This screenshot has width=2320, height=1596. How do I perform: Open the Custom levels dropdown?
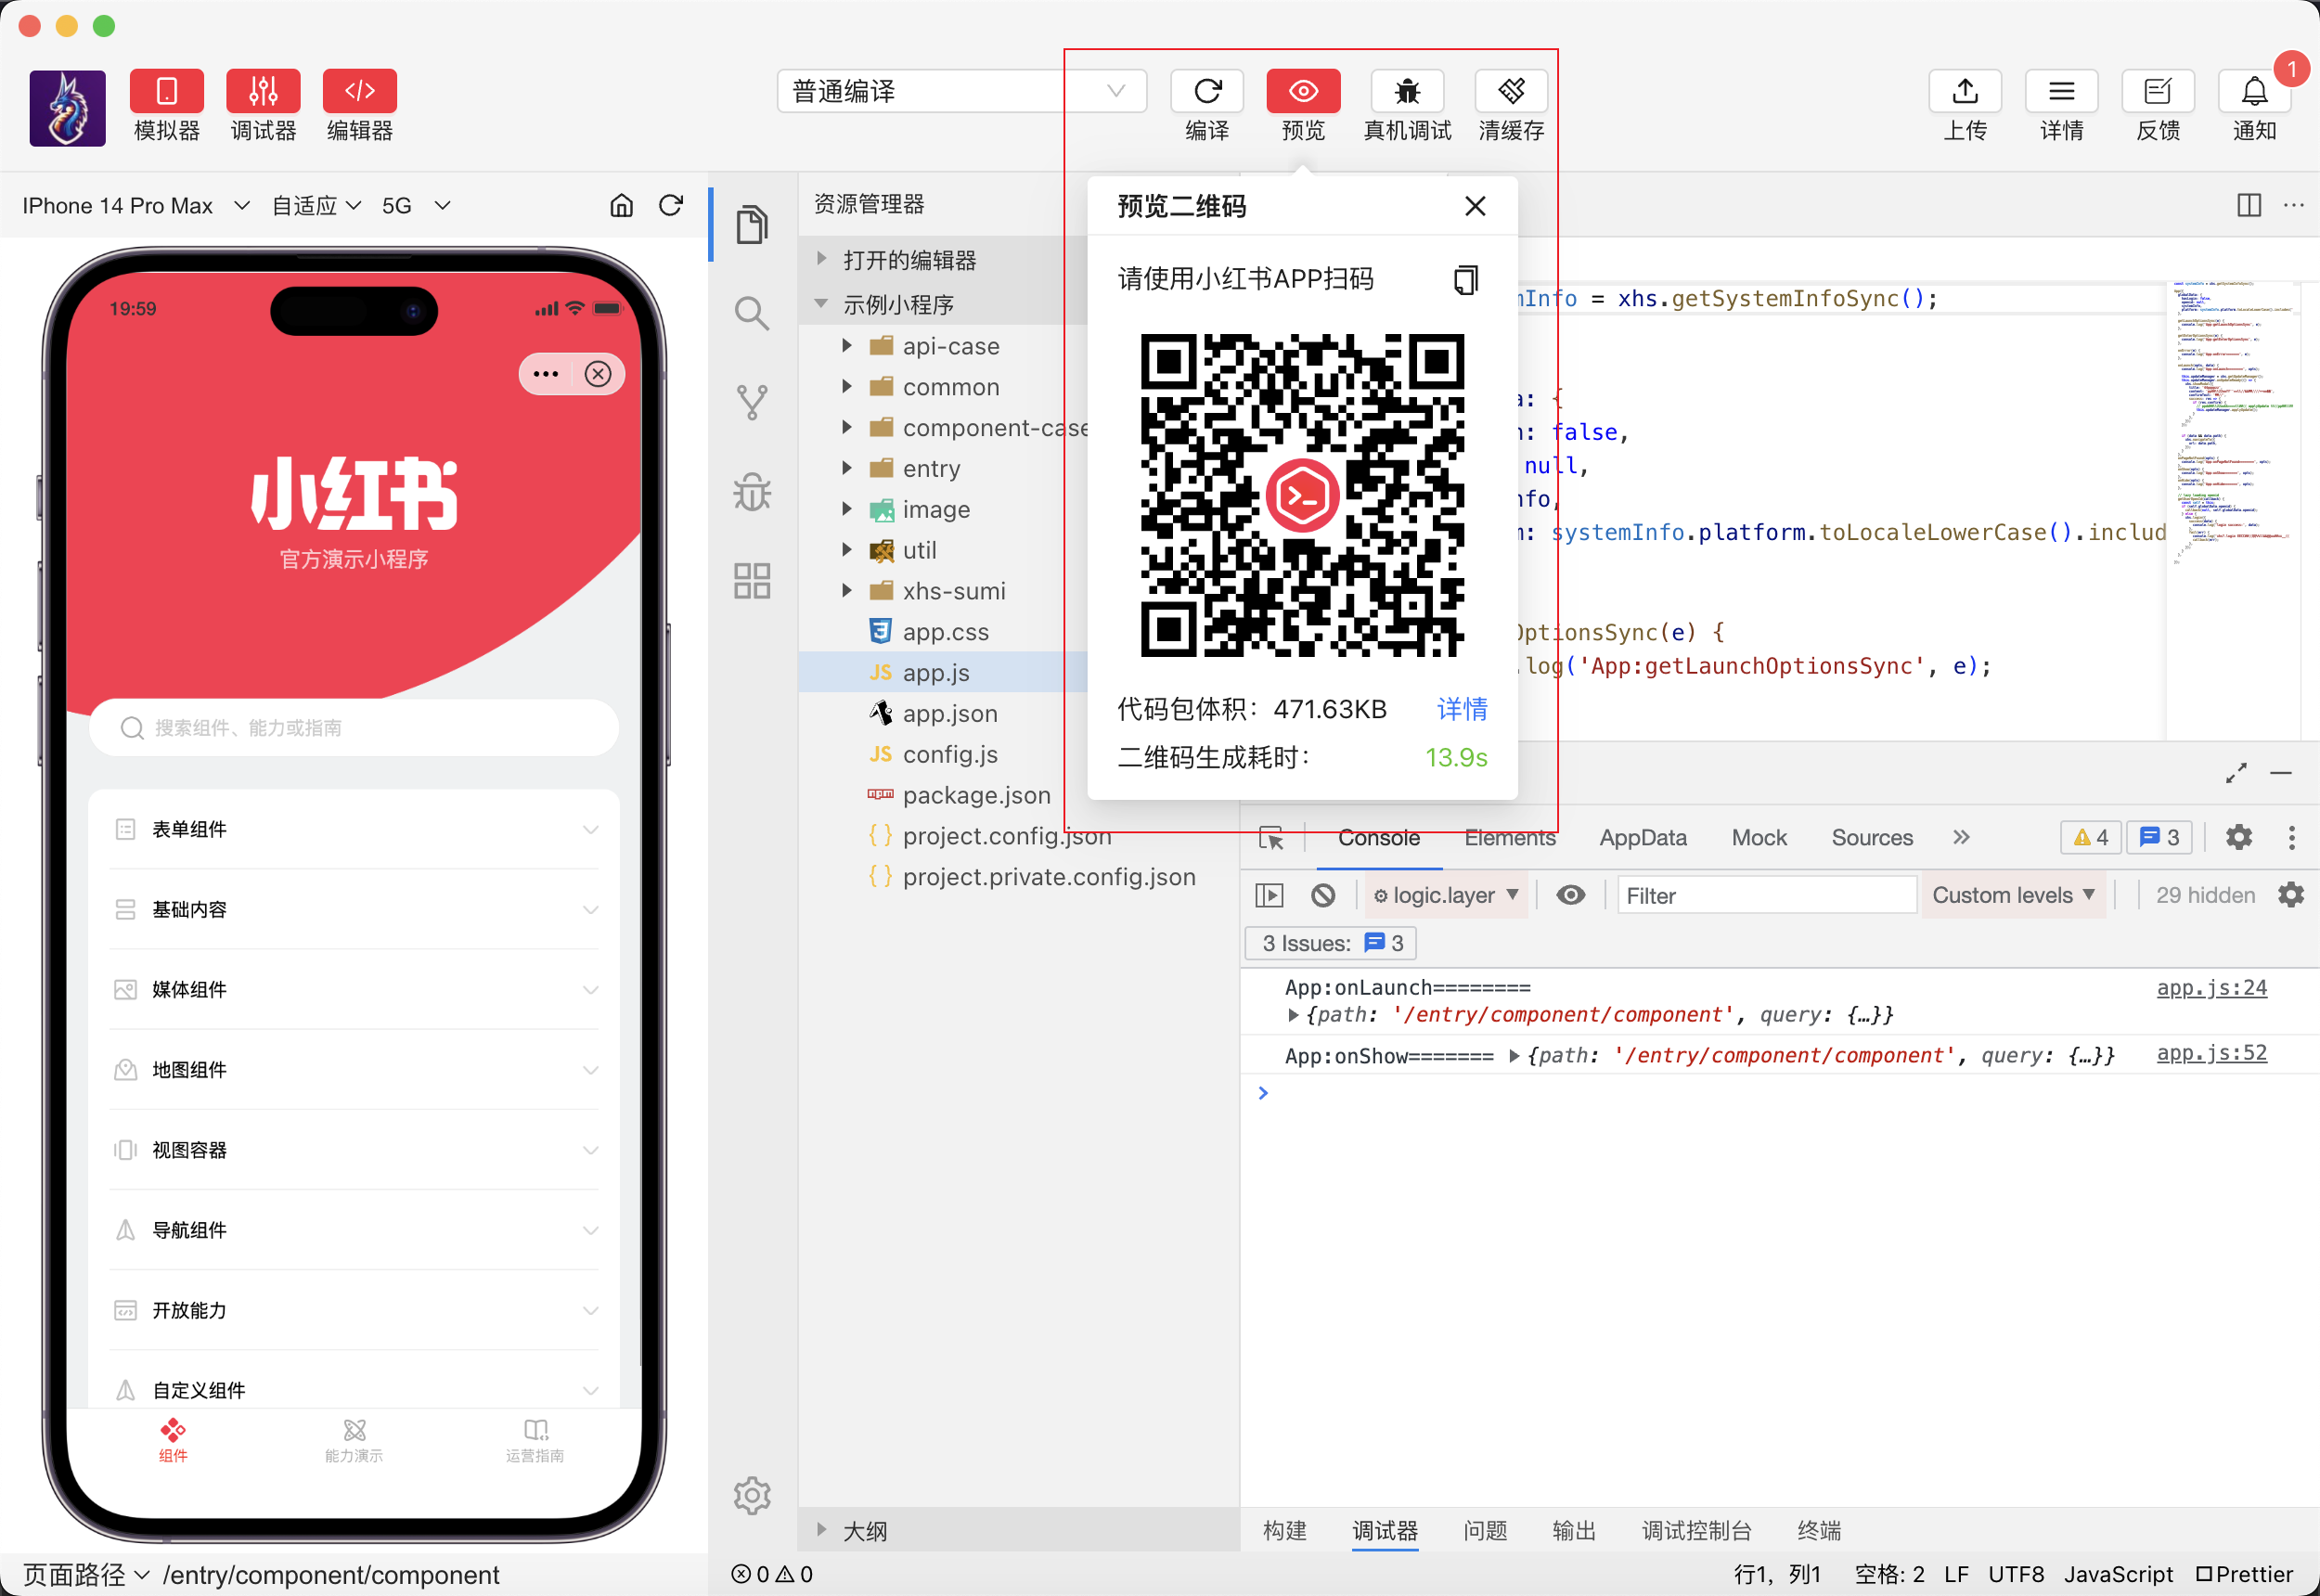[x=2013, y=896]
